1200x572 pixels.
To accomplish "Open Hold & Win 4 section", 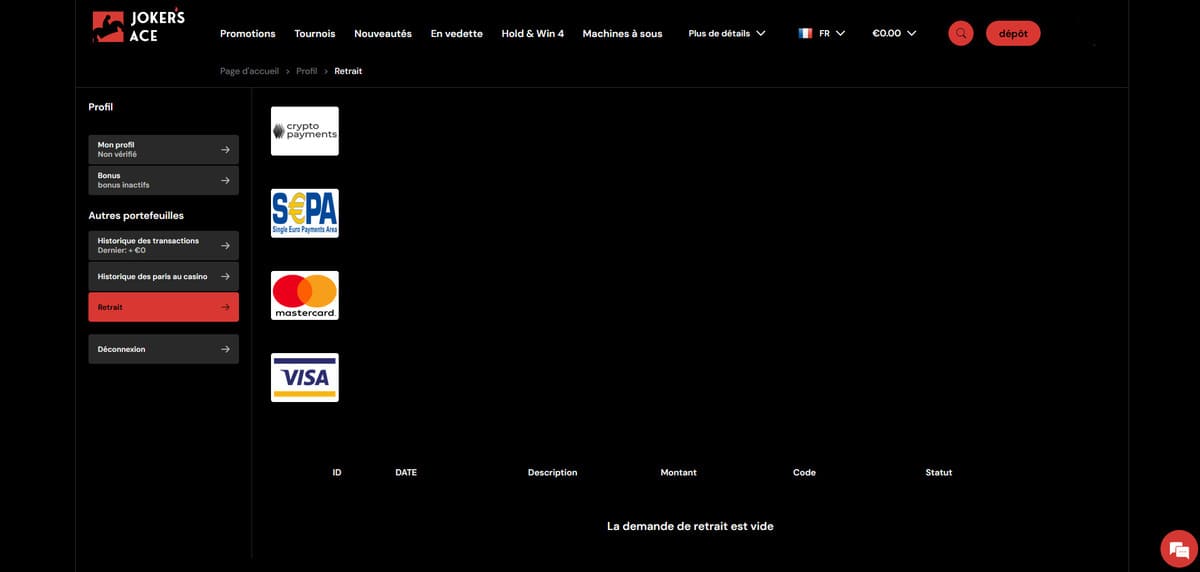I will 532,33.
